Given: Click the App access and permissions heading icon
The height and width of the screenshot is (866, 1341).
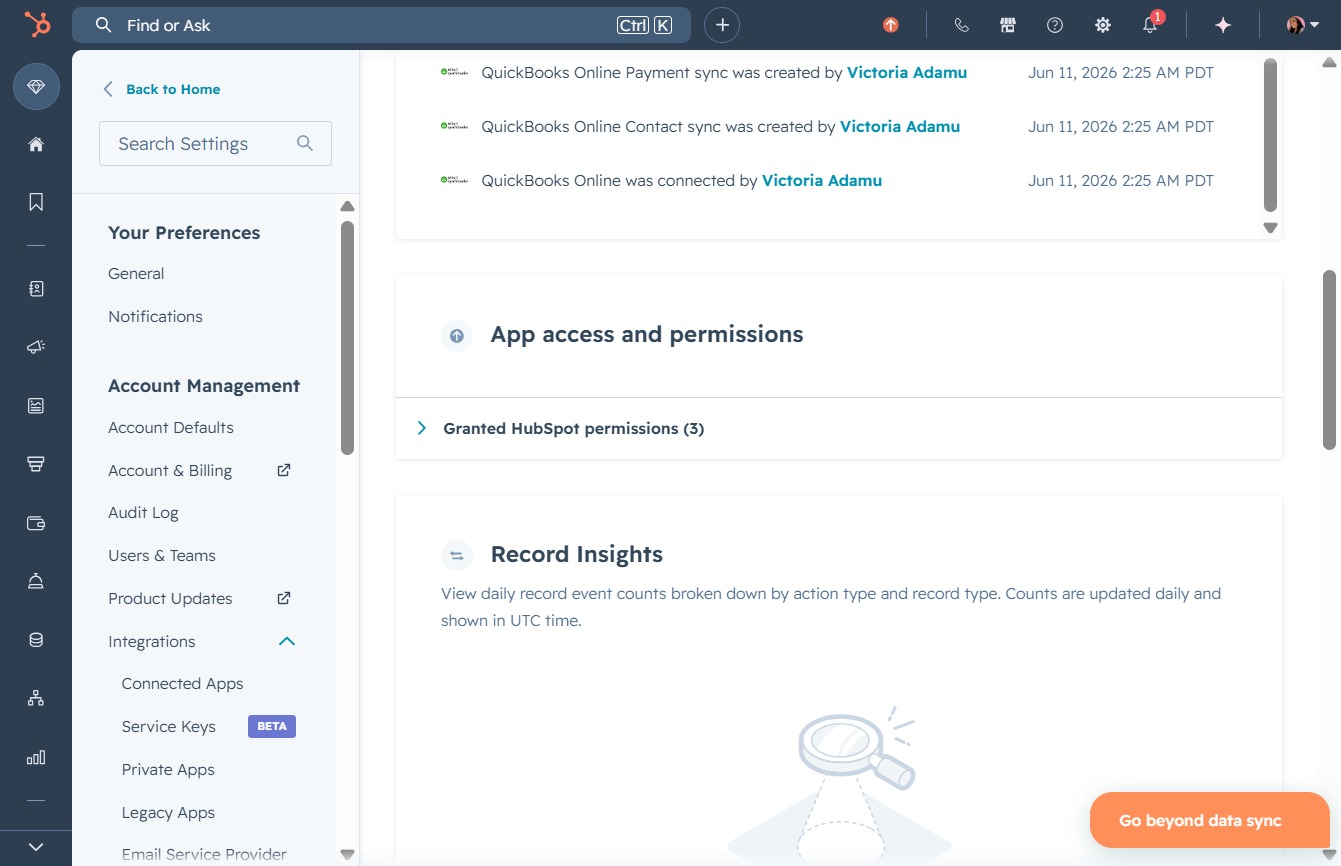Looking at the screenshot, I should point(456,336).
